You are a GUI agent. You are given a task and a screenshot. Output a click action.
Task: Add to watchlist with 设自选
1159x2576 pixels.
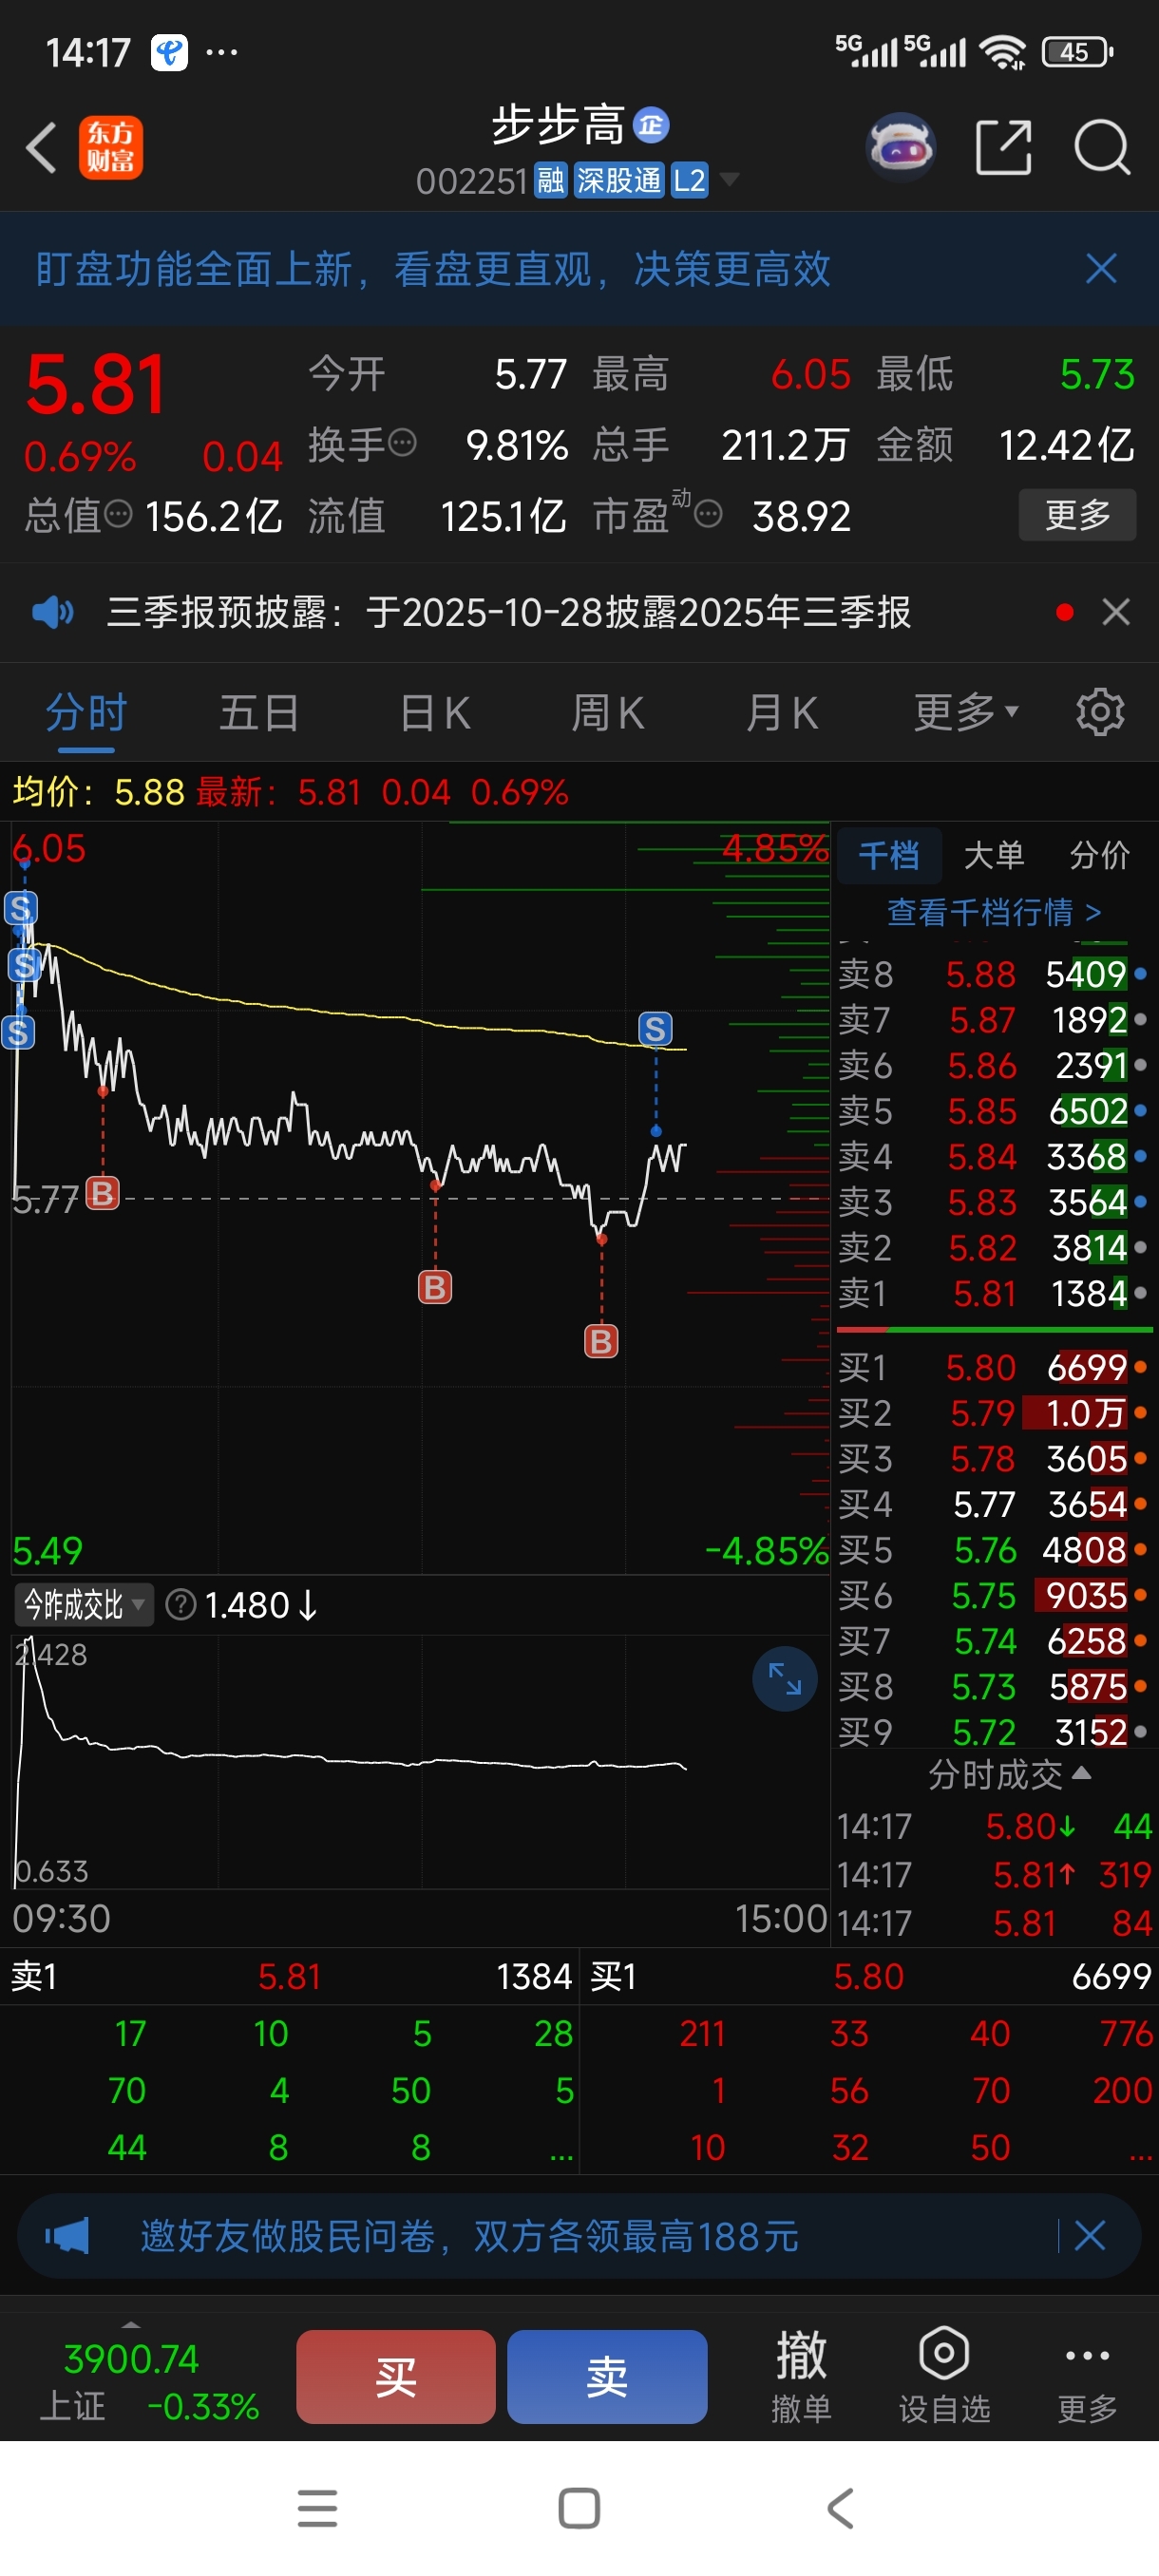coord(944,2376)
